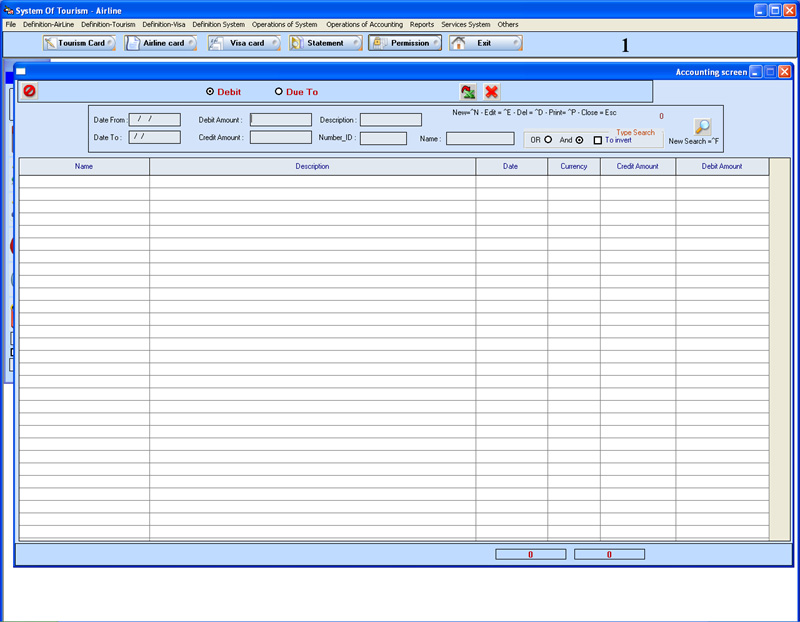Click the Debit Amount input field
800x622 pixels.
pos(281,120)
